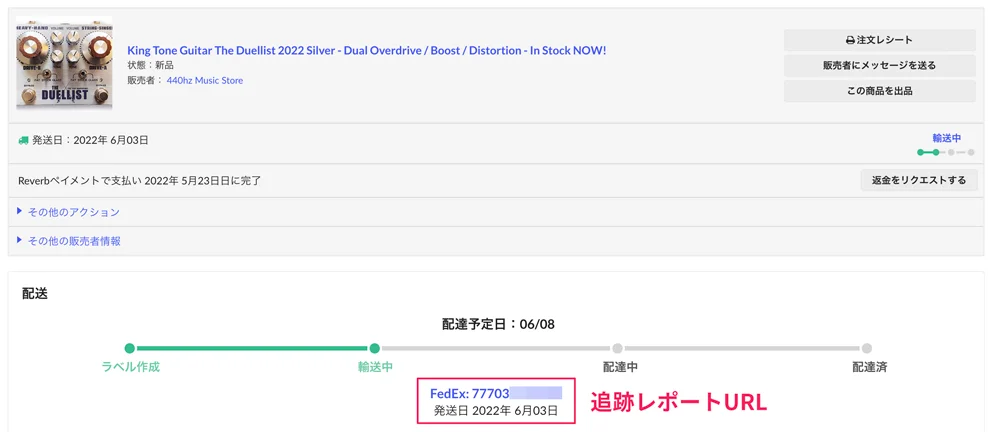Click 販売者にメッセージを送る button
This screenshot has height=432, width=1000.
coord(879,65)
